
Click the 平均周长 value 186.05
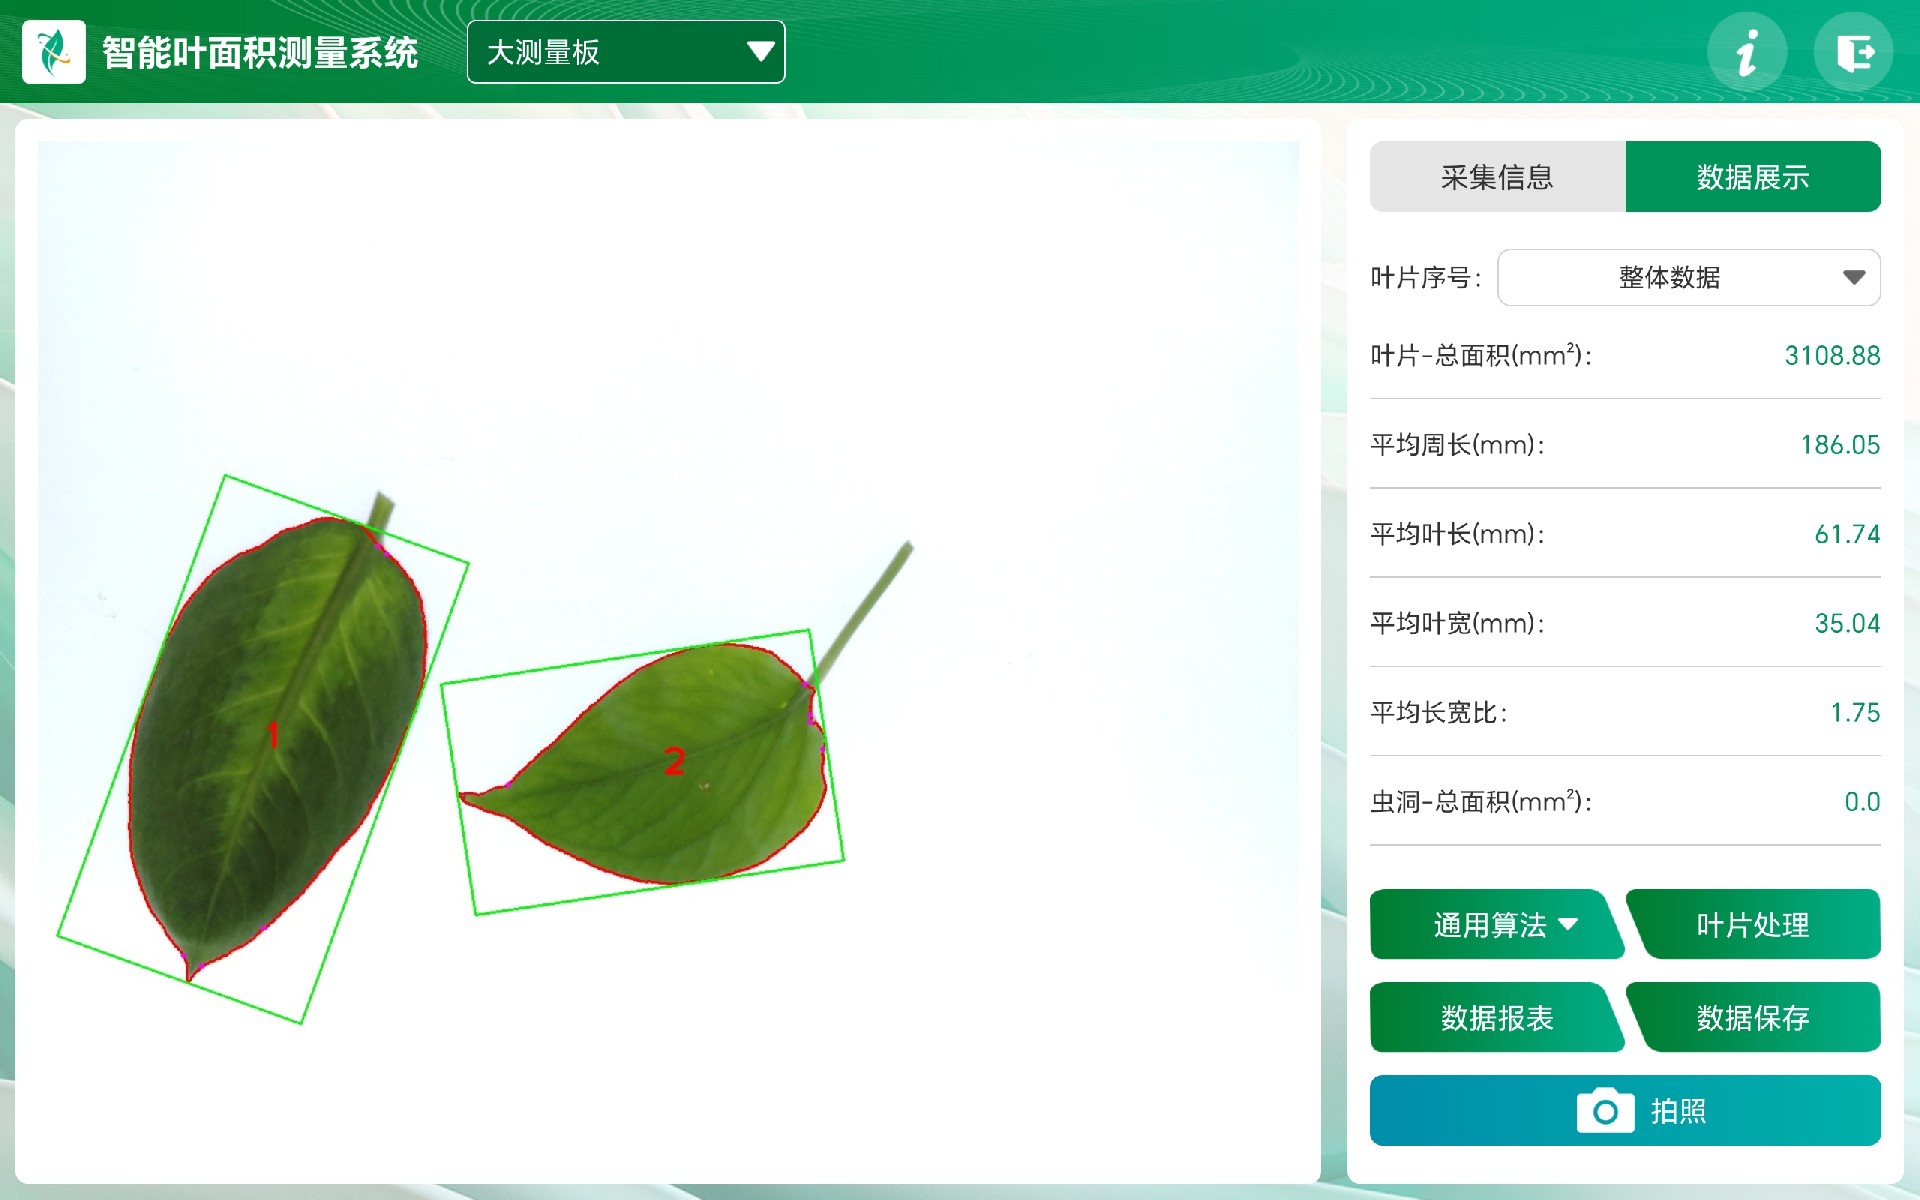(x=1840, y=445)
